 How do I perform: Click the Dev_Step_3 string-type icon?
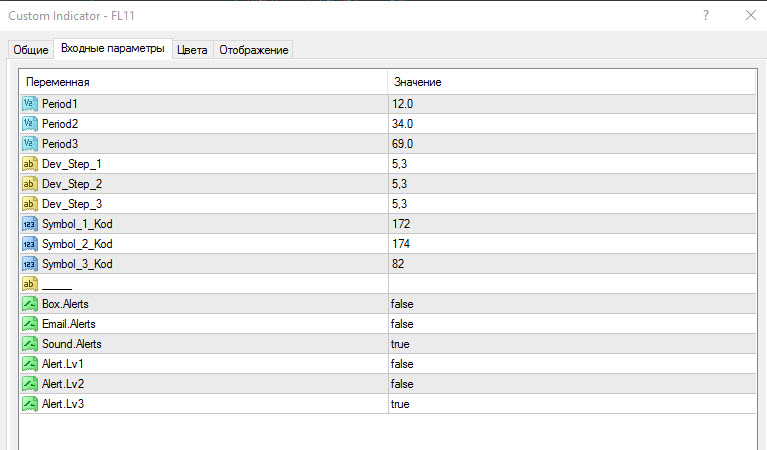point(30,204)
